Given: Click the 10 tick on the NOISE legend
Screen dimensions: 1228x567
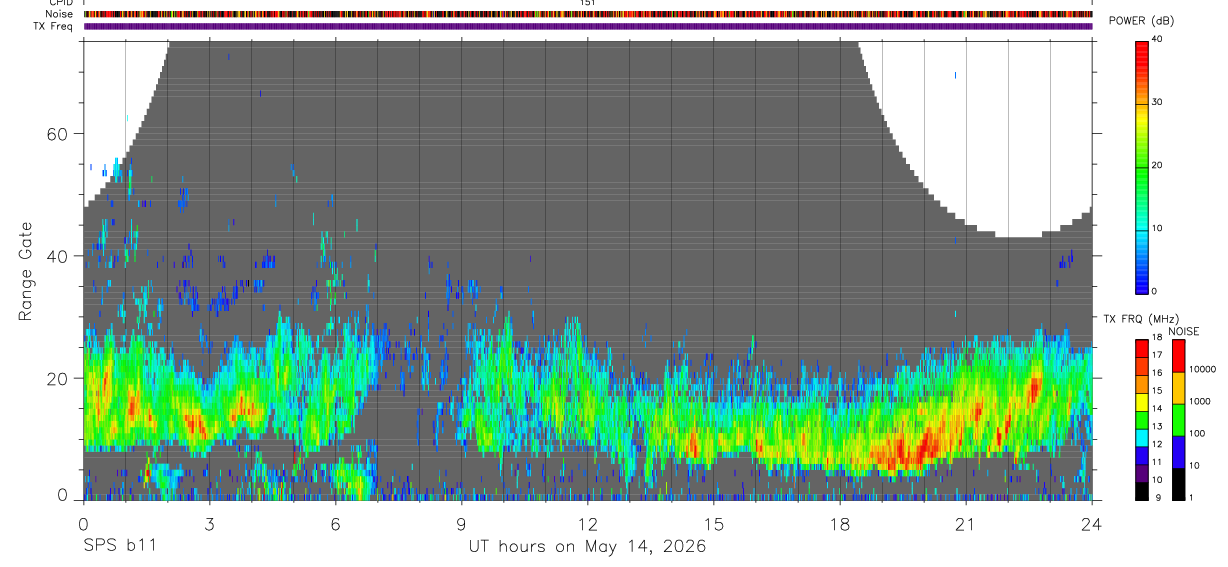Looking at the screenshot, I should (1193, 466).
